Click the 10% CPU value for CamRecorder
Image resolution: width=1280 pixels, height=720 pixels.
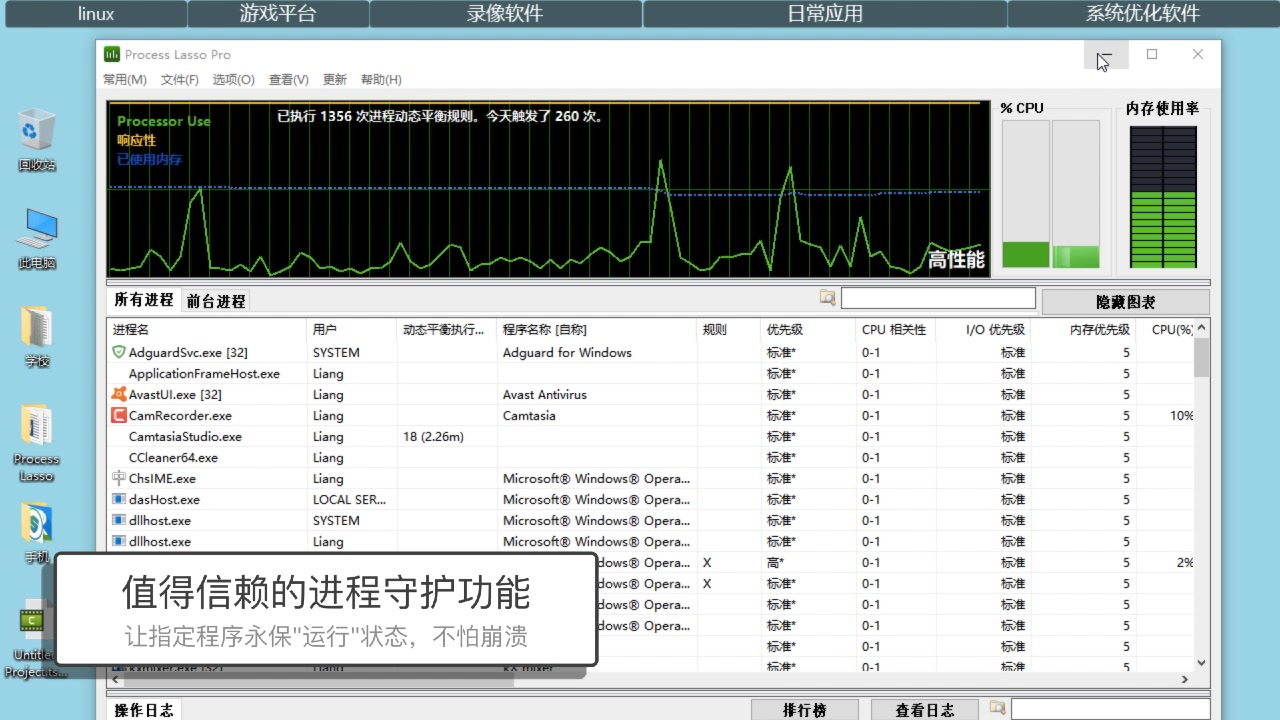[x=1181, y=415]
